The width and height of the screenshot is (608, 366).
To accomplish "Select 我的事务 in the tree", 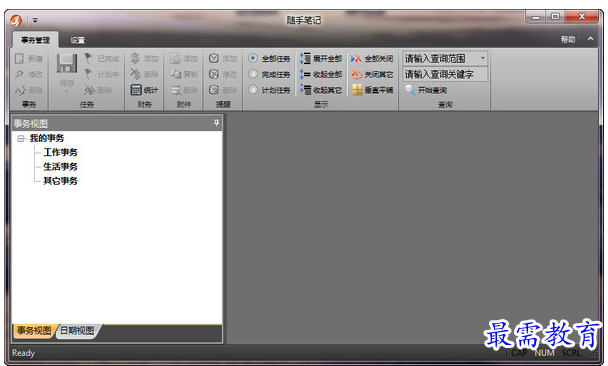I will [x=47, y=138].
